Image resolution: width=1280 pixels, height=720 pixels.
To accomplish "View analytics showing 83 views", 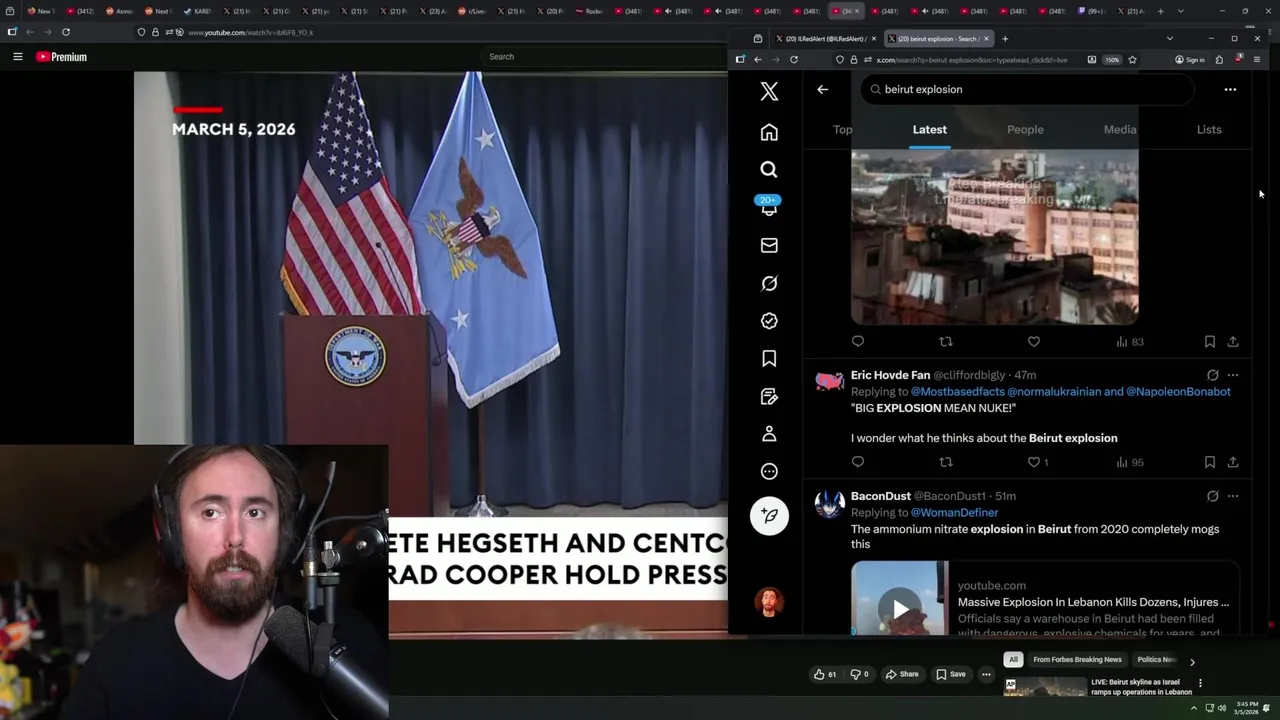I will click(x=1130, y=342).
